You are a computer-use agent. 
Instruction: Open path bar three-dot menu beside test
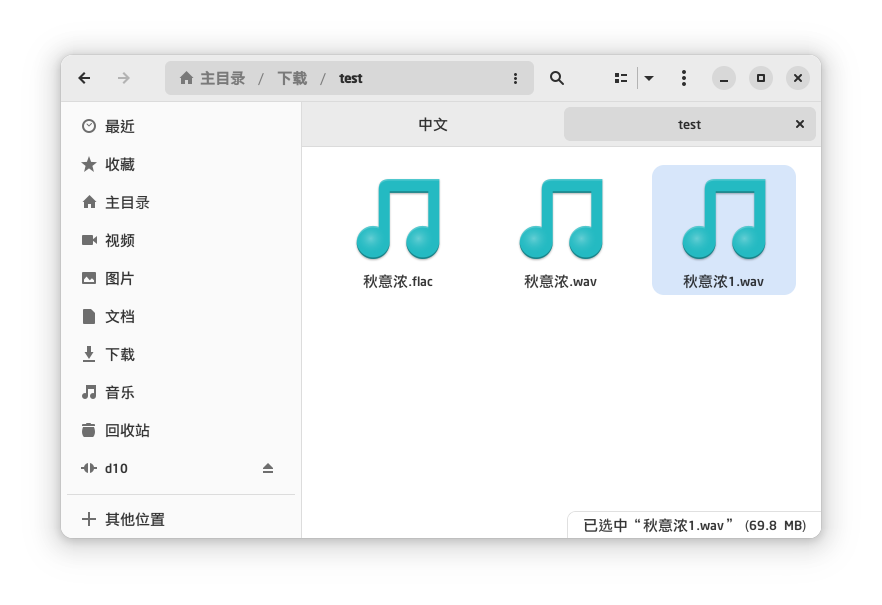click(x=515, y=78)
